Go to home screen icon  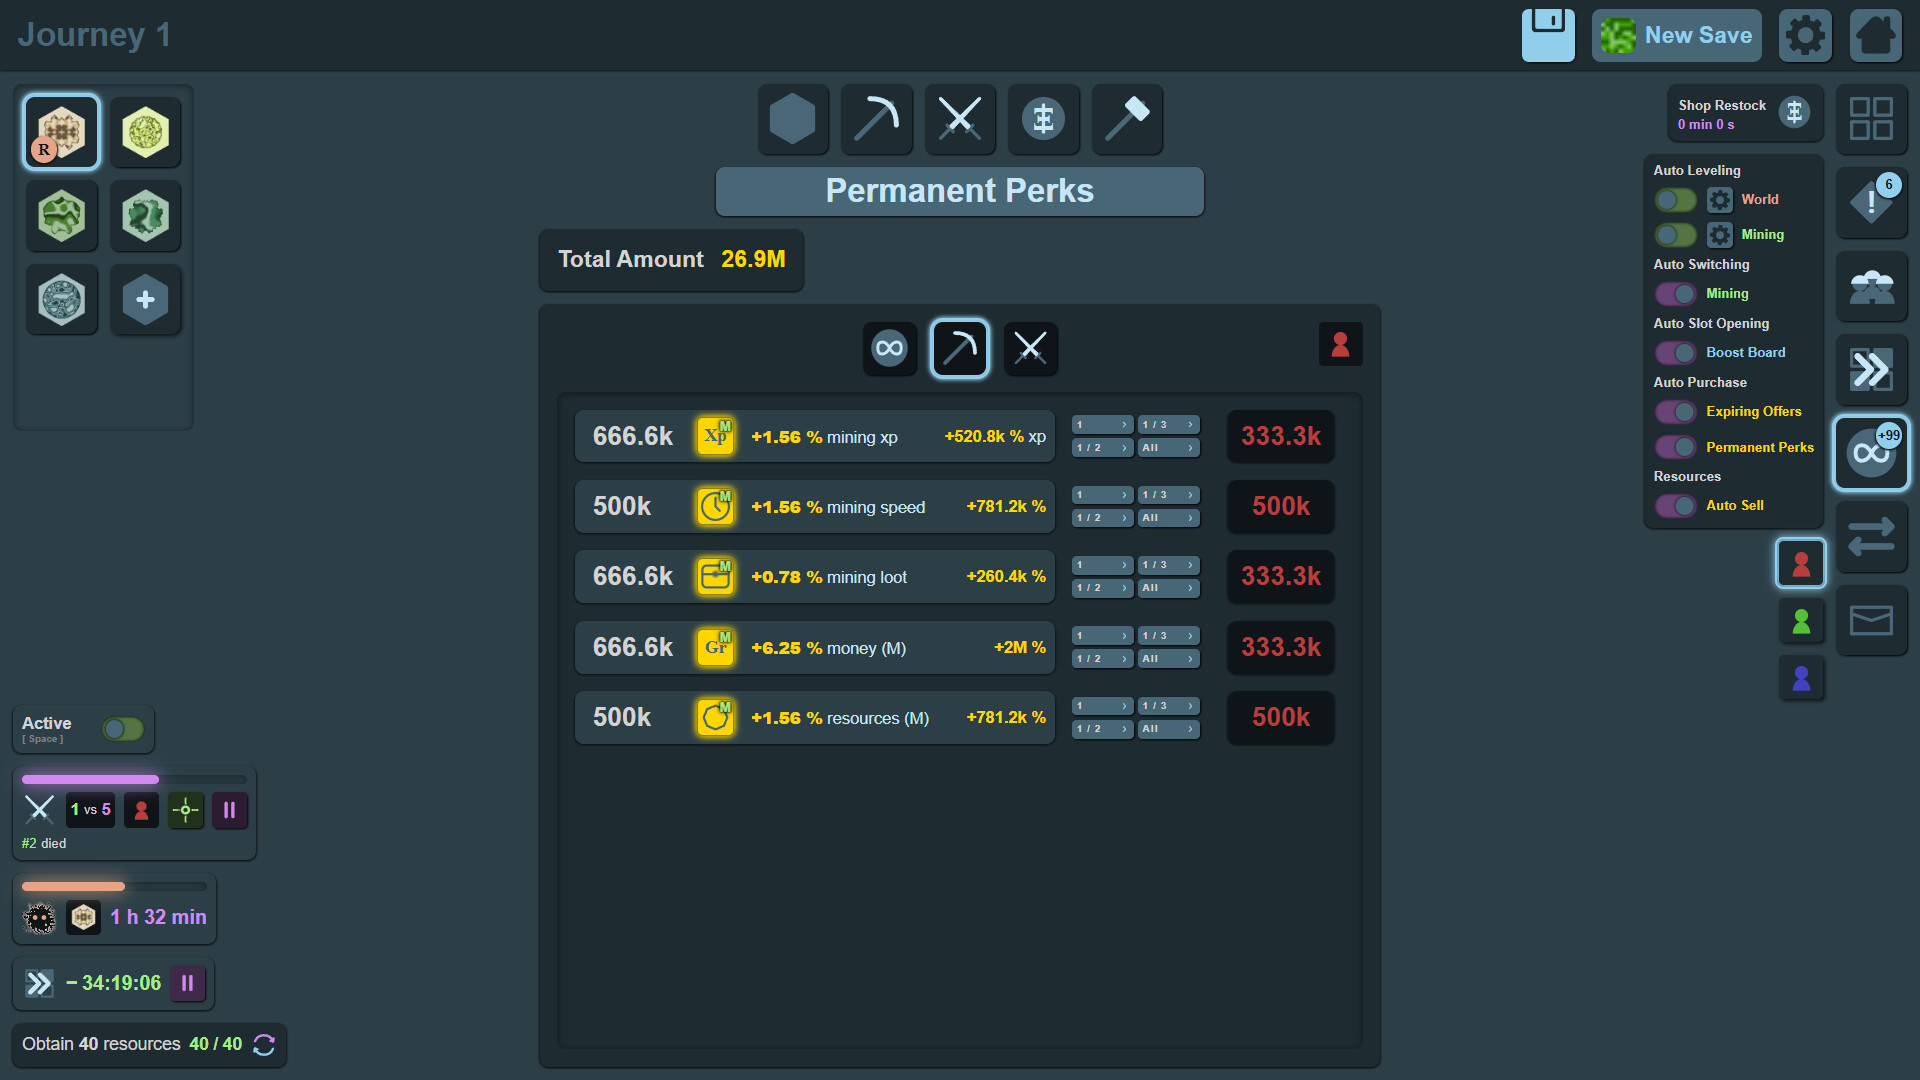tap(1875, 35)
